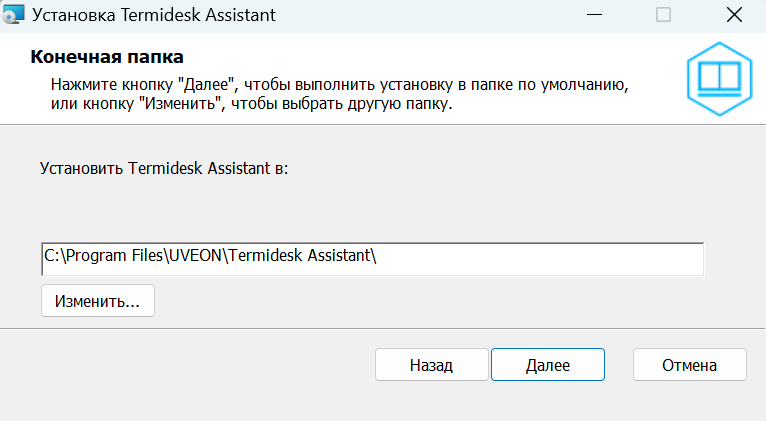
Task: Click the "Установить Termidesk Assistant в:" label
Action: pyautogui.click(x=163, y=168)
